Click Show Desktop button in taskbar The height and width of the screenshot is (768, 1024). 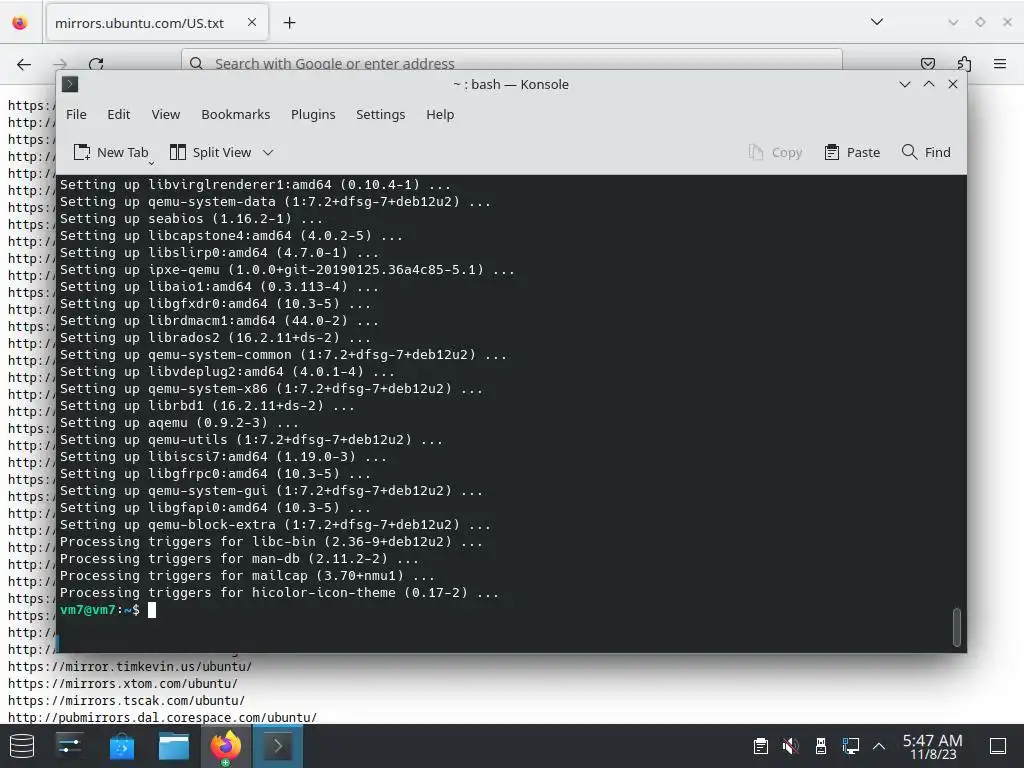click(998, 746)
